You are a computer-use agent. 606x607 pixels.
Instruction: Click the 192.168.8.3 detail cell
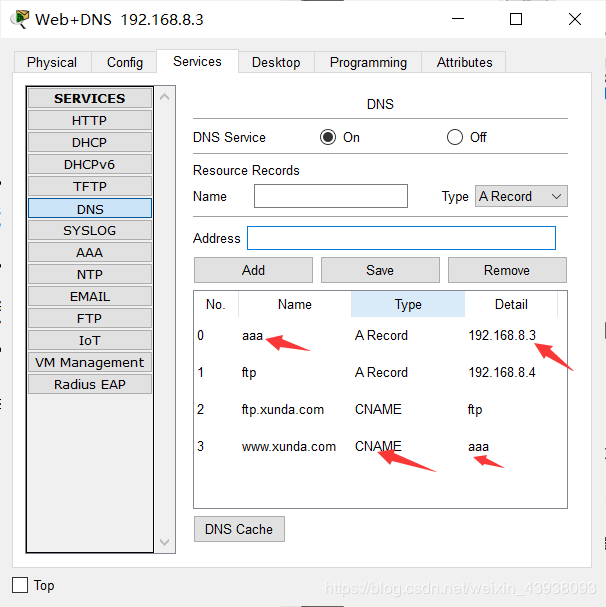pyautogui.click(x=502, y=335)
